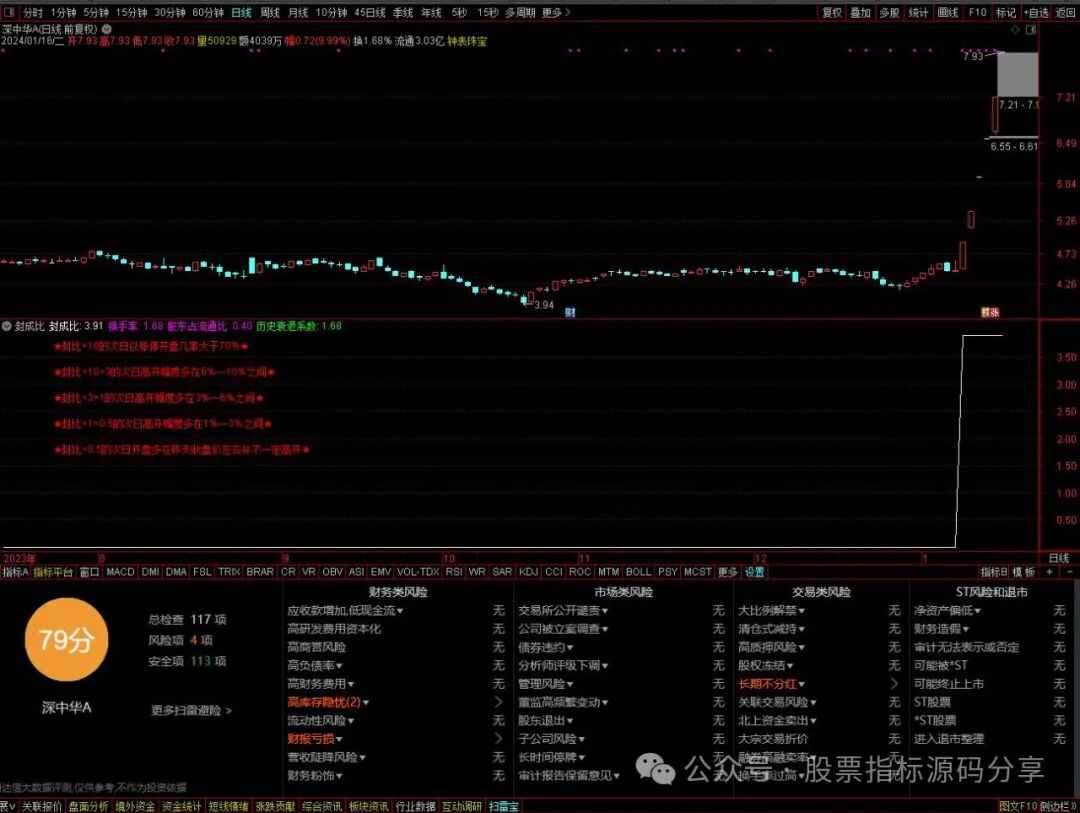Open 关联报价 bottom tab
This screenshot has width=1080, height=813.
41,806
